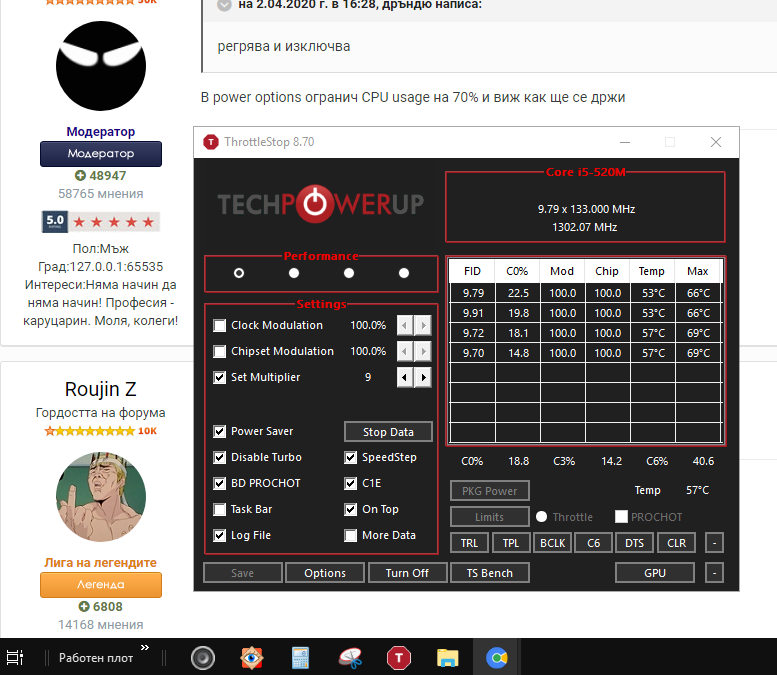Click the PROCHOT indicator box
Viewport: 777px width, 675px height.
(621, 517)
